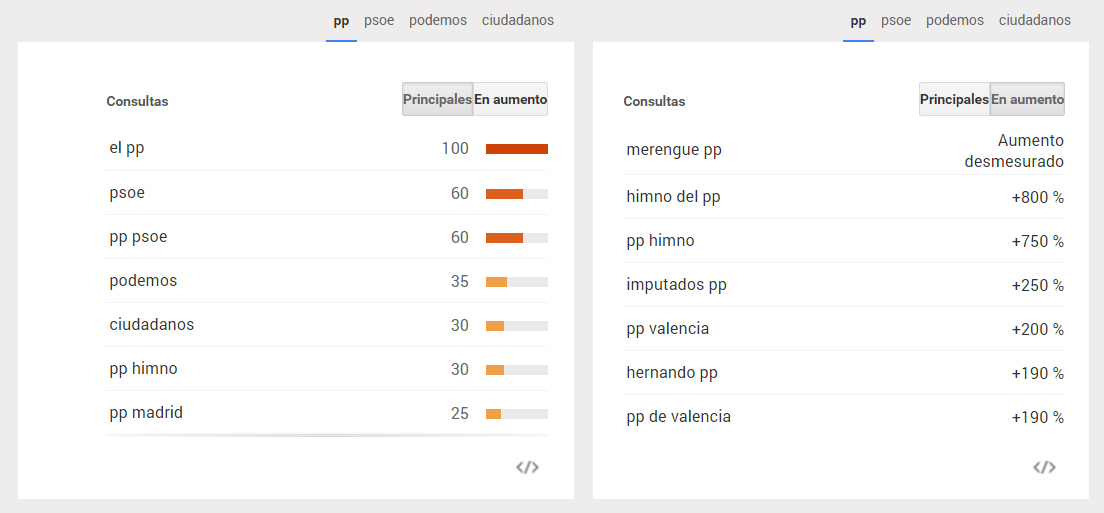
Task: Click the bar beside 'podemos' score 35
Action: pyautogui.click(x=516, y=282)
